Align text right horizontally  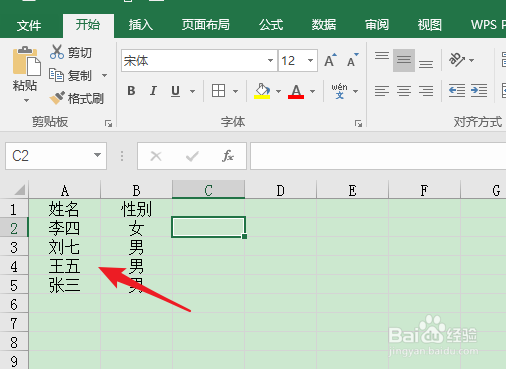pos(426,91)
